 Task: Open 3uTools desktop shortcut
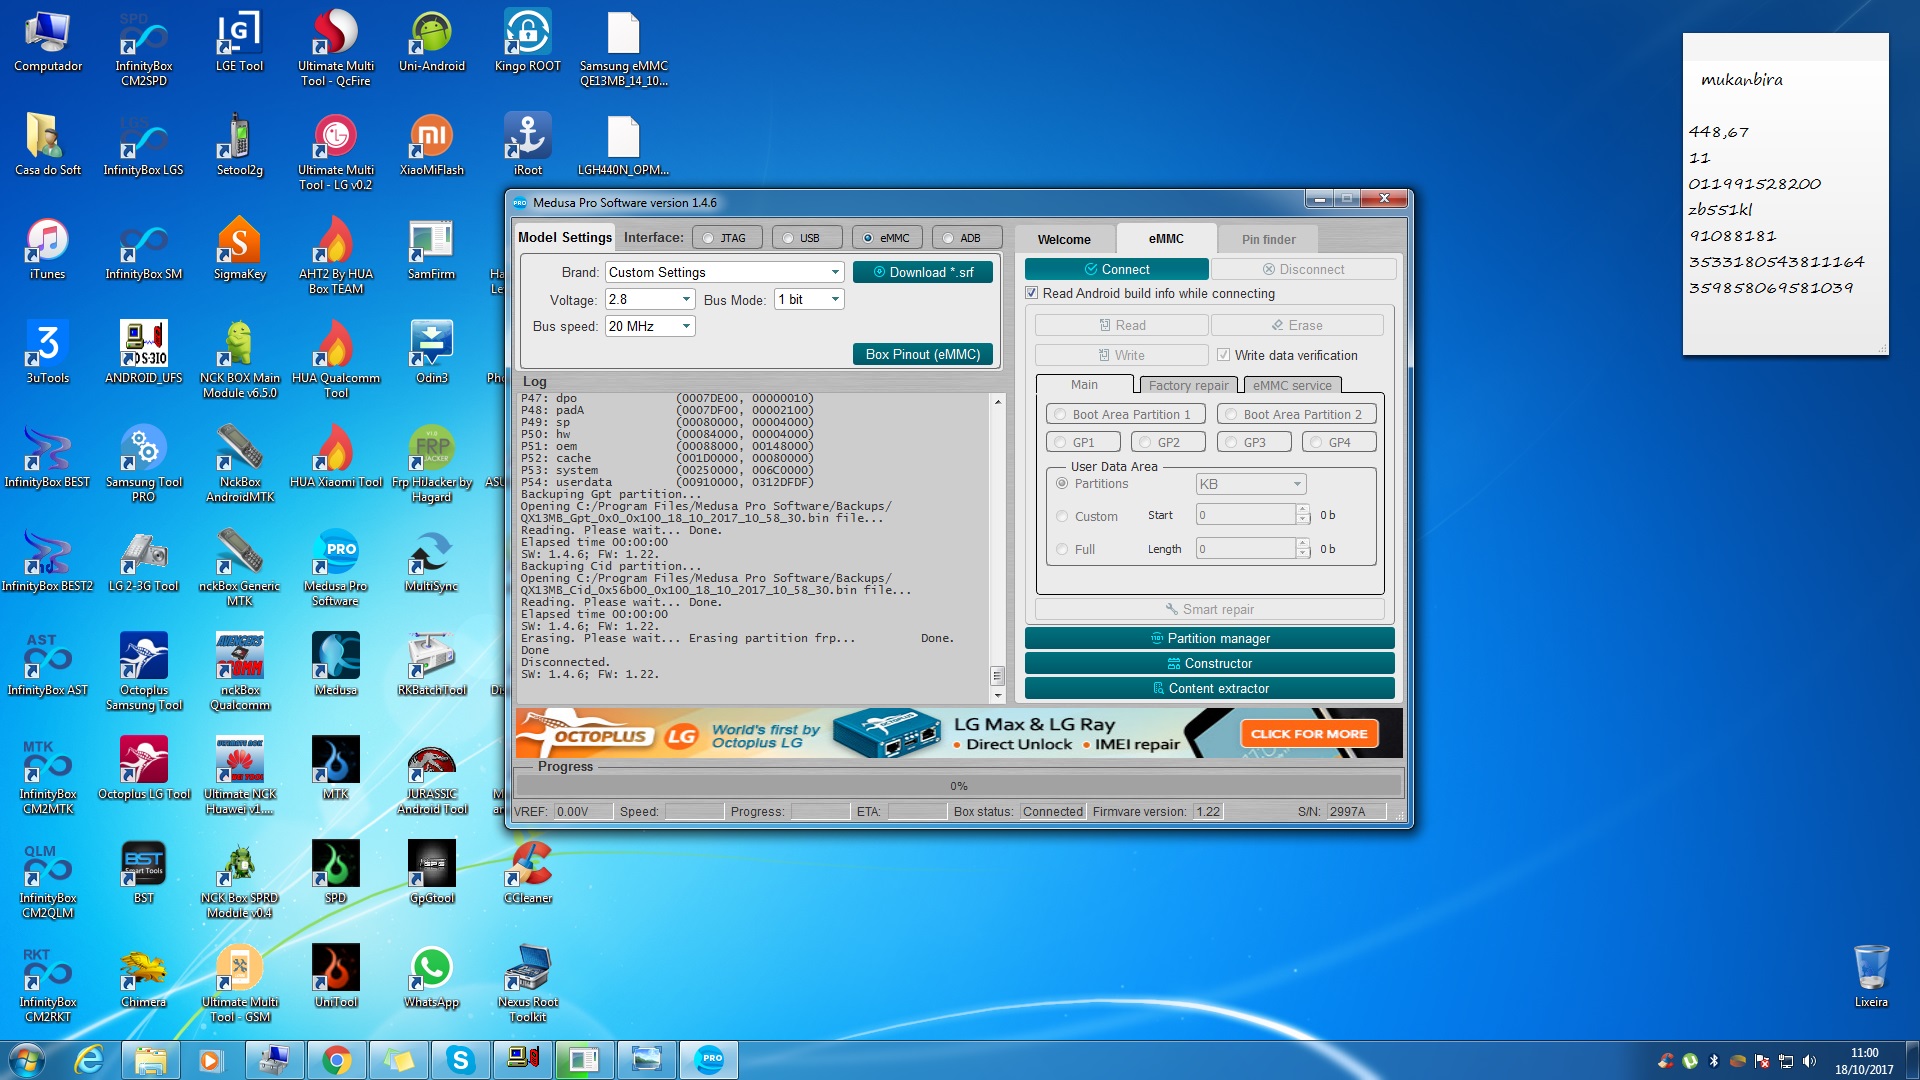pyautogui.click(x=47, y=355)
